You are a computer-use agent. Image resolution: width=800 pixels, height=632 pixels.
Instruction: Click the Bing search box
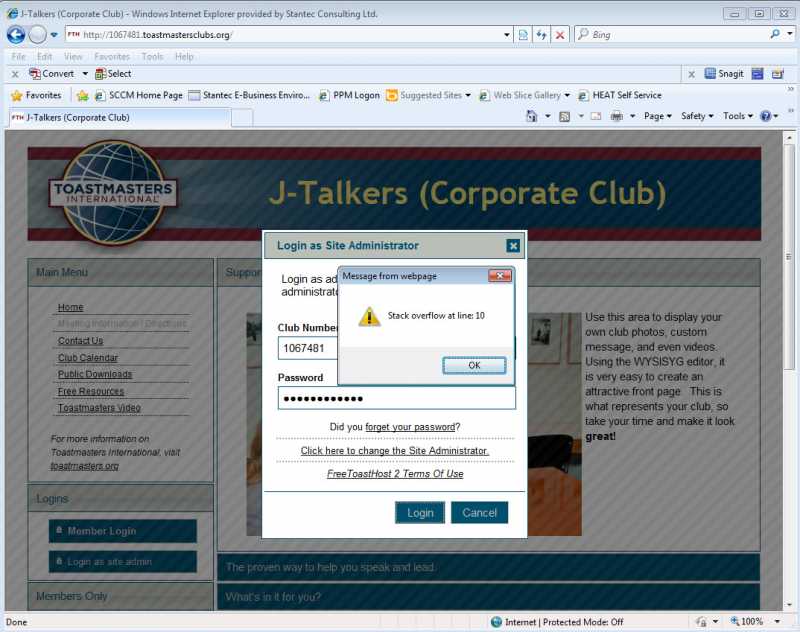point(671,35)
